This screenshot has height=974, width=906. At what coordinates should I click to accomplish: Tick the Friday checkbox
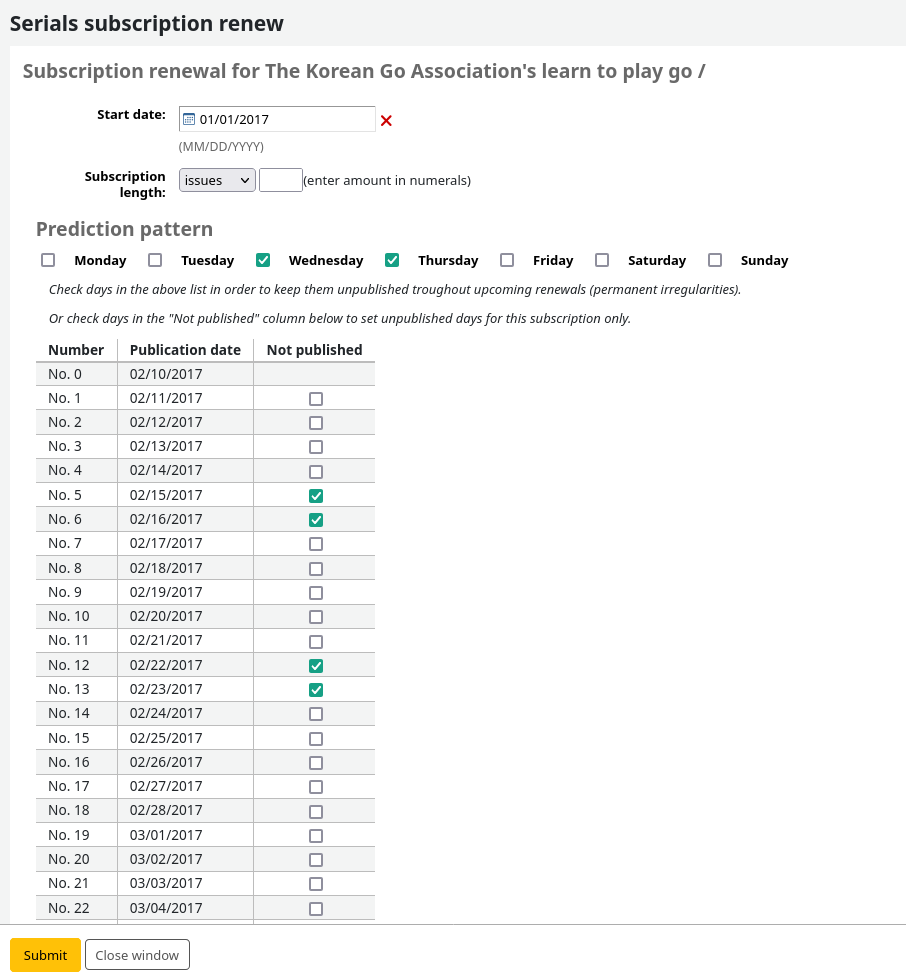[x=507, y=260]
